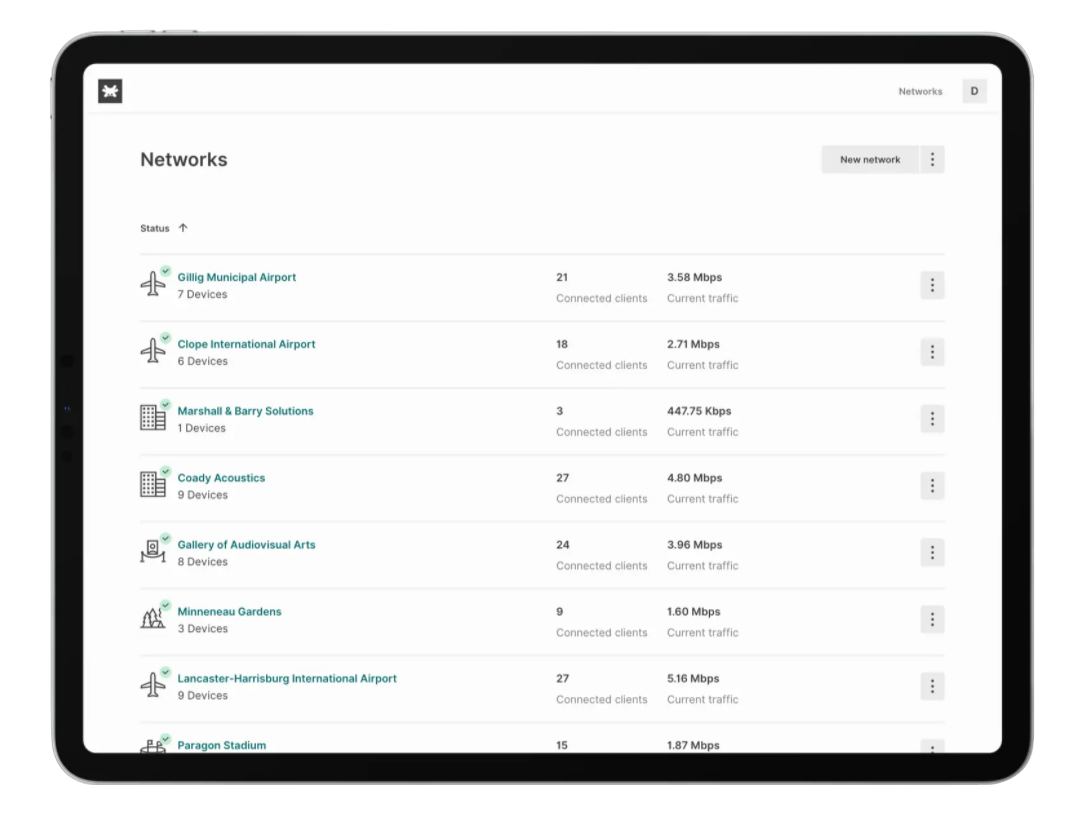1070x814 pixels.
Task: Click the 21 connected clients value
Action: 562,278
